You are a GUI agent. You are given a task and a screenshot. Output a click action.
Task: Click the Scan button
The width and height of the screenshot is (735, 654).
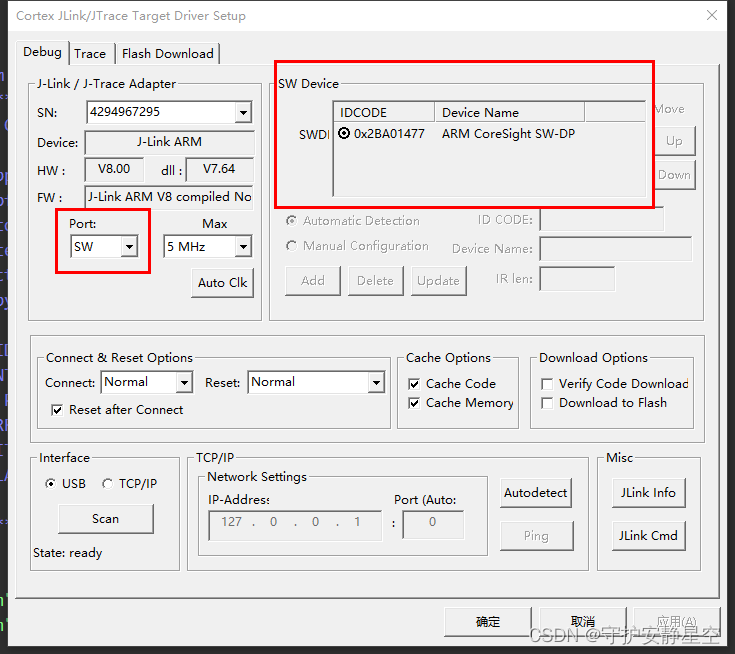(x=106, y=519)
